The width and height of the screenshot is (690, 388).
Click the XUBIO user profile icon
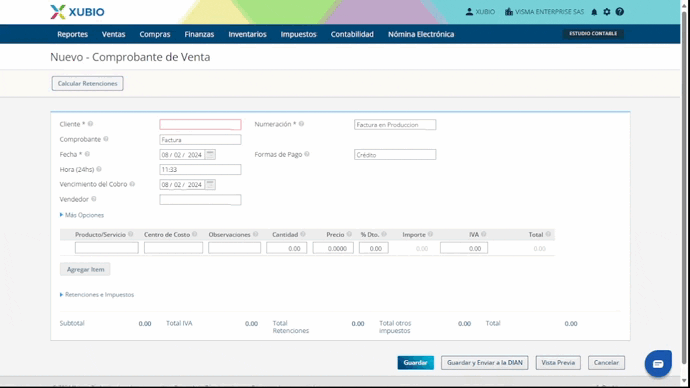coord(469,12)
